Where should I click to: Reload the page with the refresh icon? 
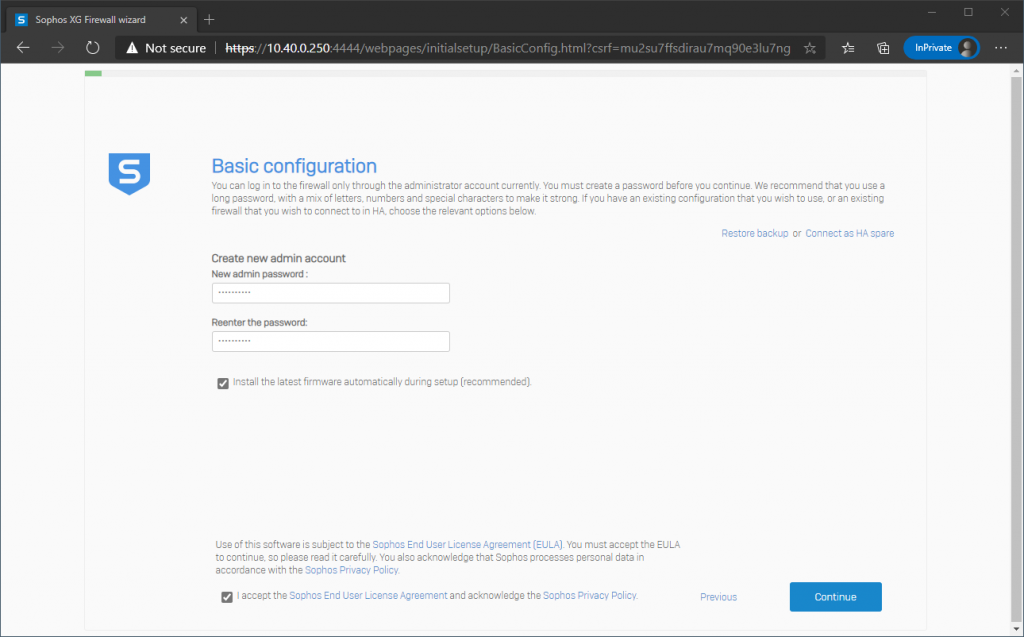pyautogui.click(x=93, y=48)
